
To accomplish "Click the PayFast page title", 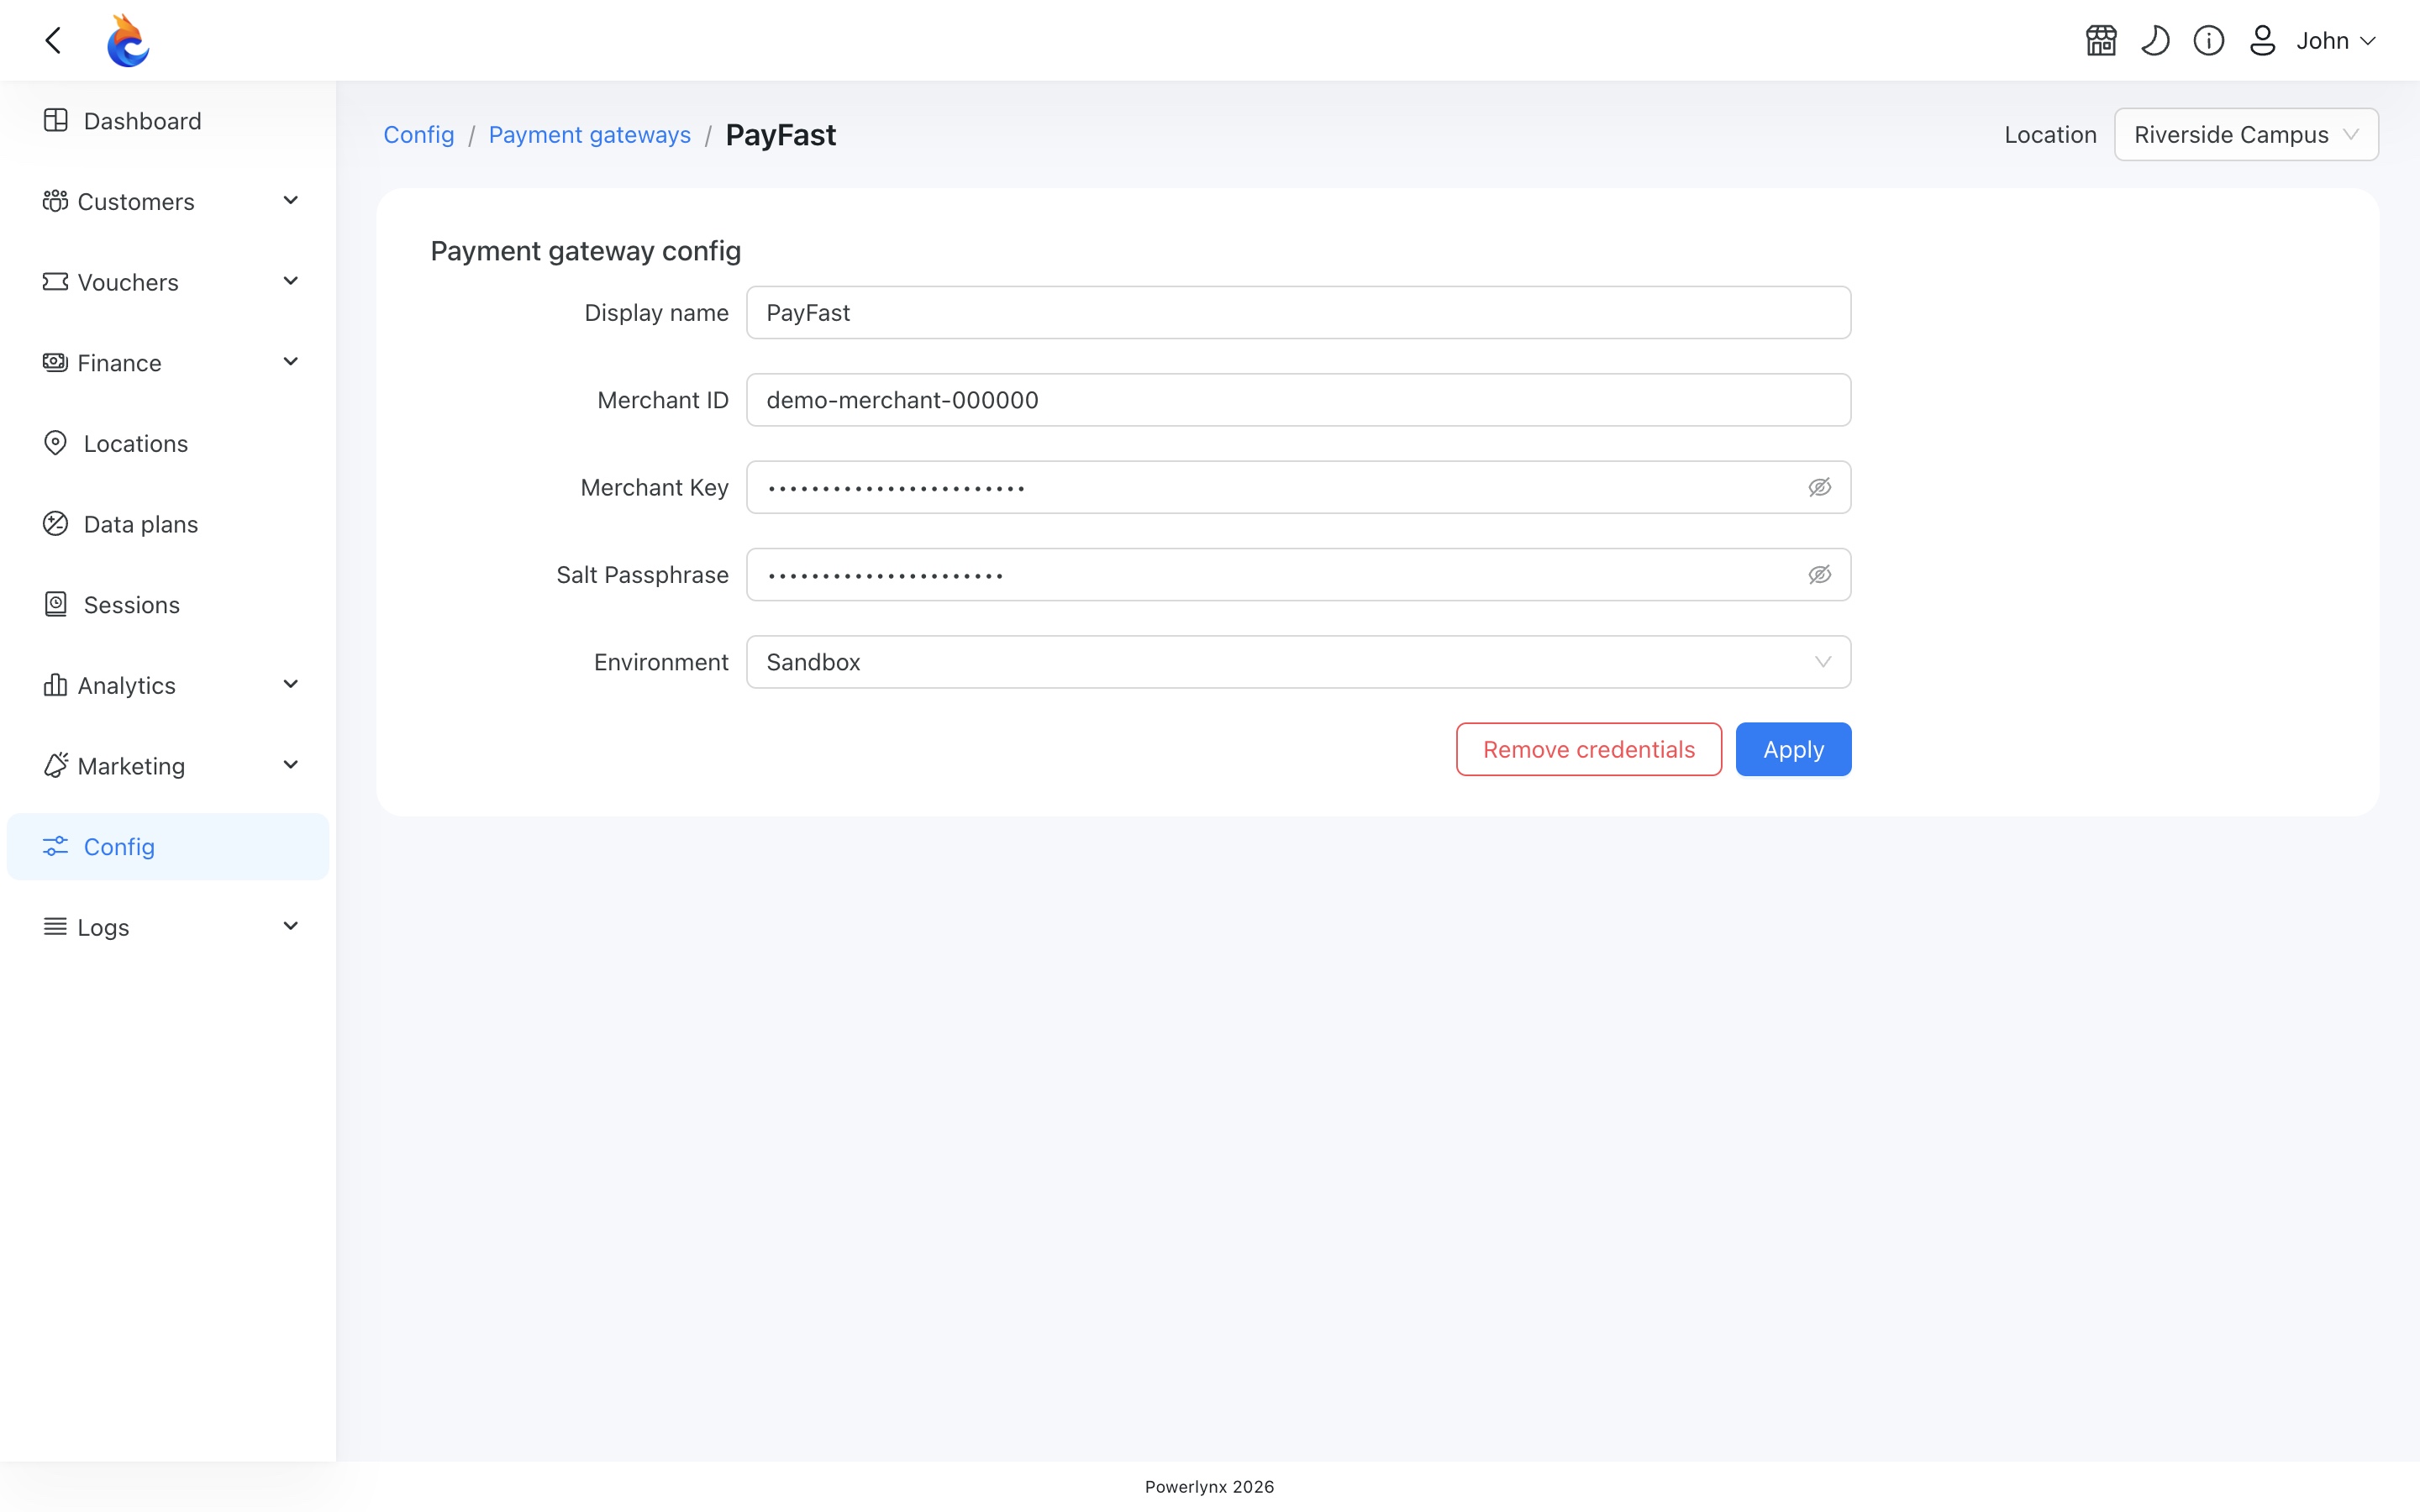I will coord(780,135).
